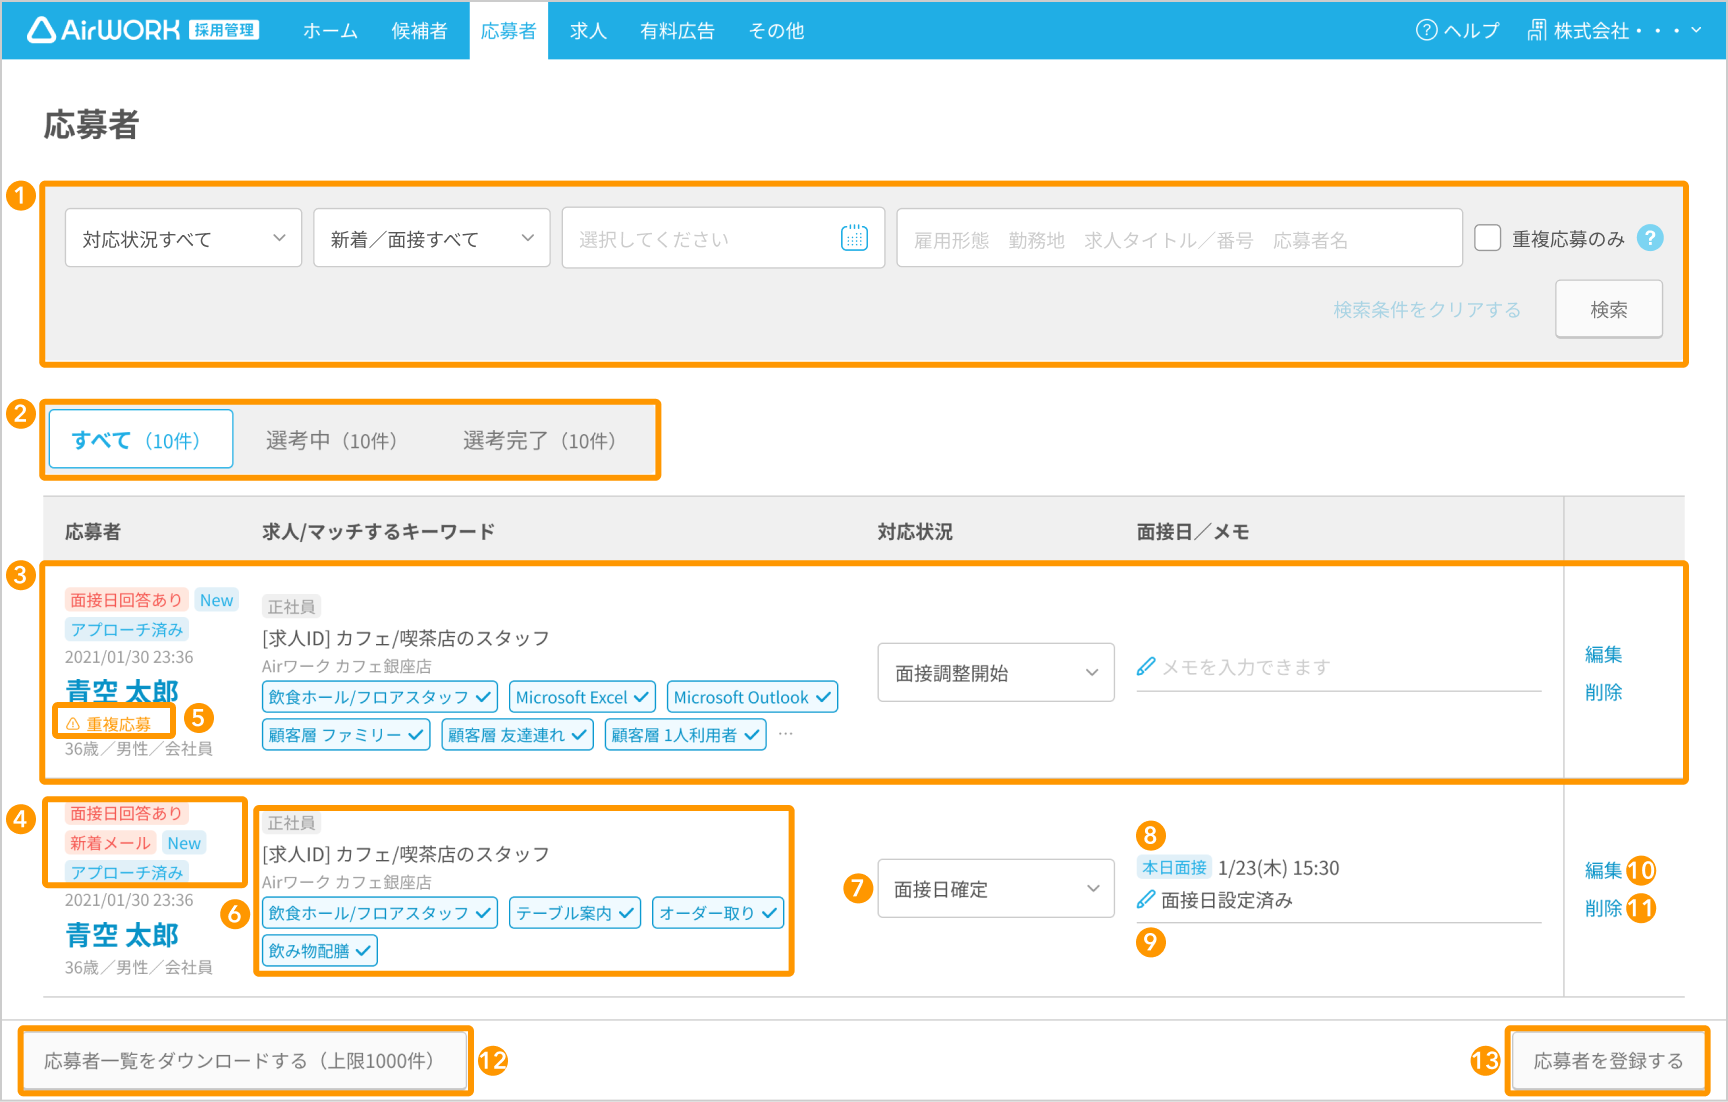Toggle the 顧客層 友達連れ keyword tag
The image size is (1728, 1102).
tap(517, 735)
